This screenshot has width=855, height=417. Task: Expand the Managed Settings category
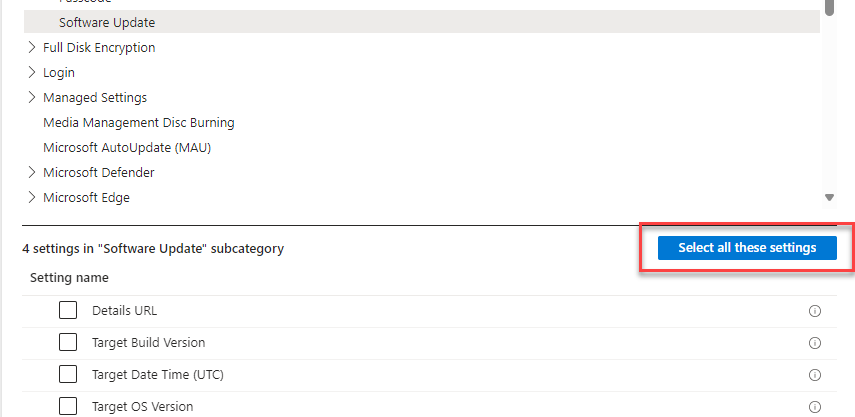click(x=32, y=98)
